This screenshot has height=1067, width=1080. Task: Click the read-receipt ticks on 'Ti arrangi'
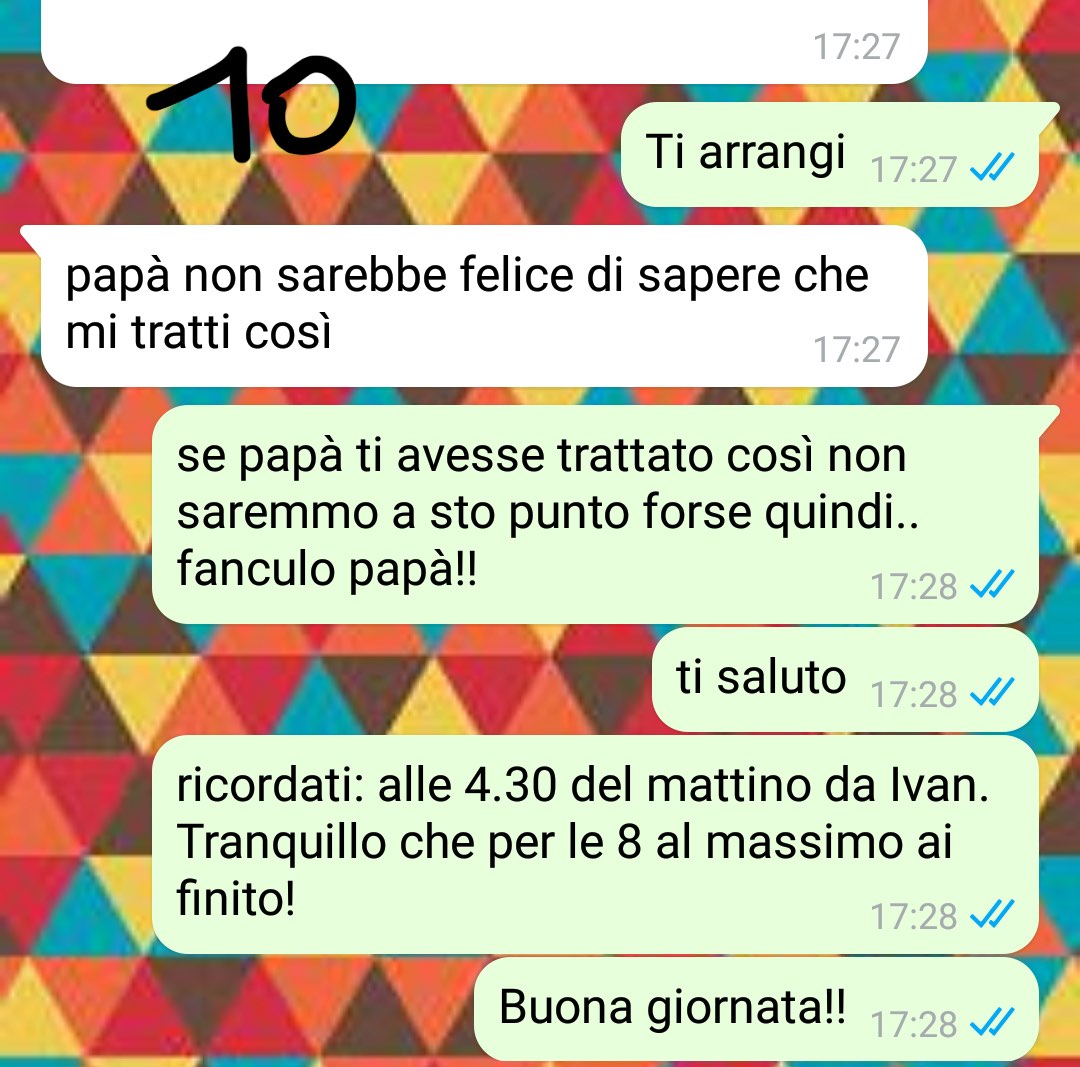pyautogui.click(x=992, y=166)
